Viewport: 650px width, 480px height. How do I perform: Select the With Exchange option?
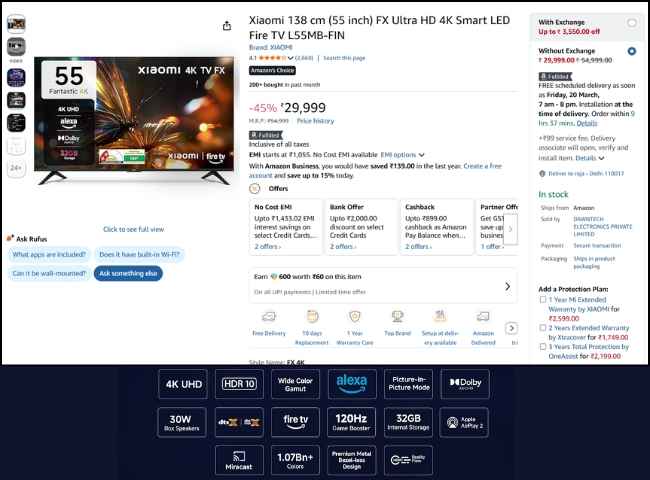631,22
